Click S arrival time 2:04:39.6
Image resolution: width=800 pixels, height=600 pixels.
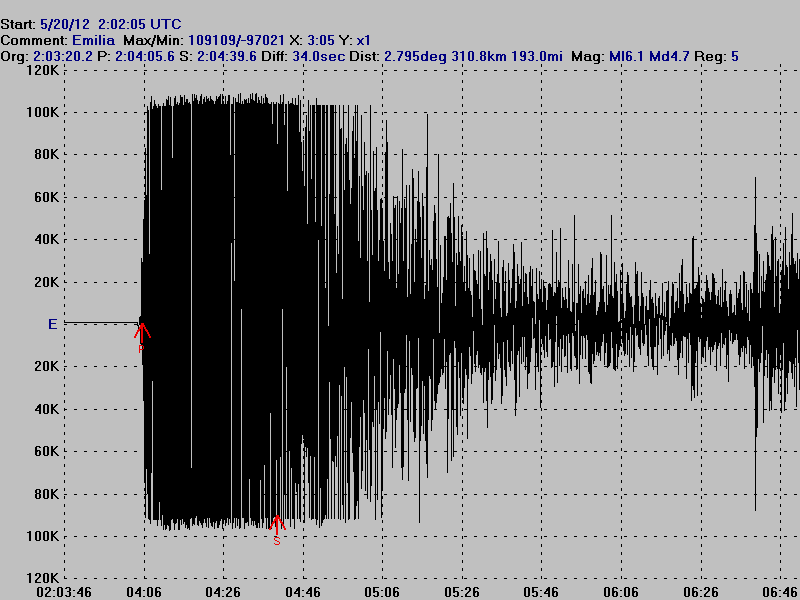(x=227, y=56)
